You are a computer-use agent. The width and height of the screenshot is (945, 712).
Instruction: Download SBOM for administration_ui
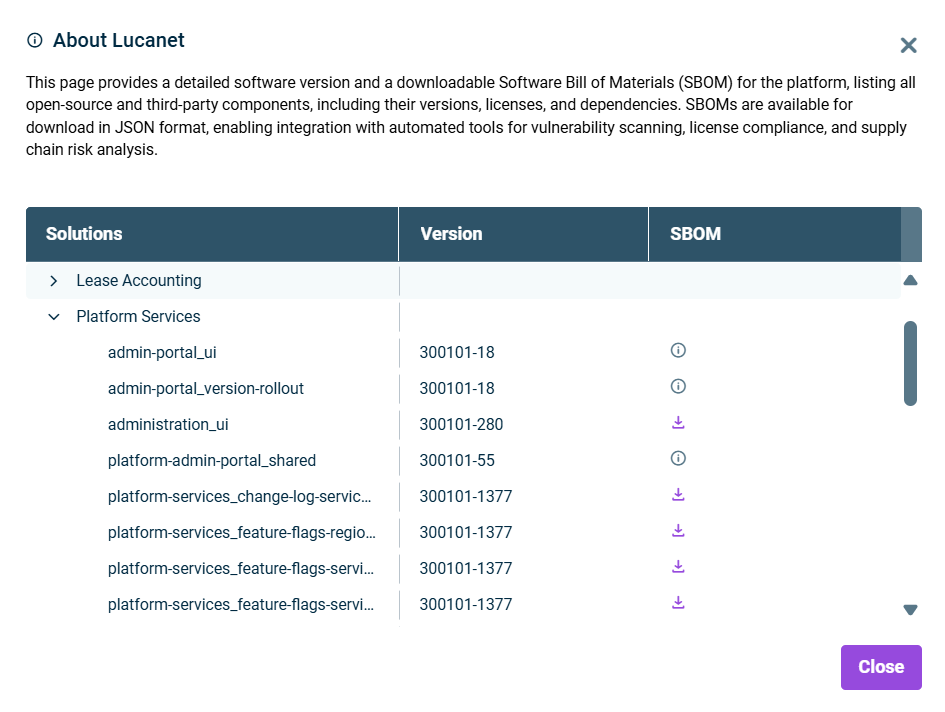click(x=678, y=423)
